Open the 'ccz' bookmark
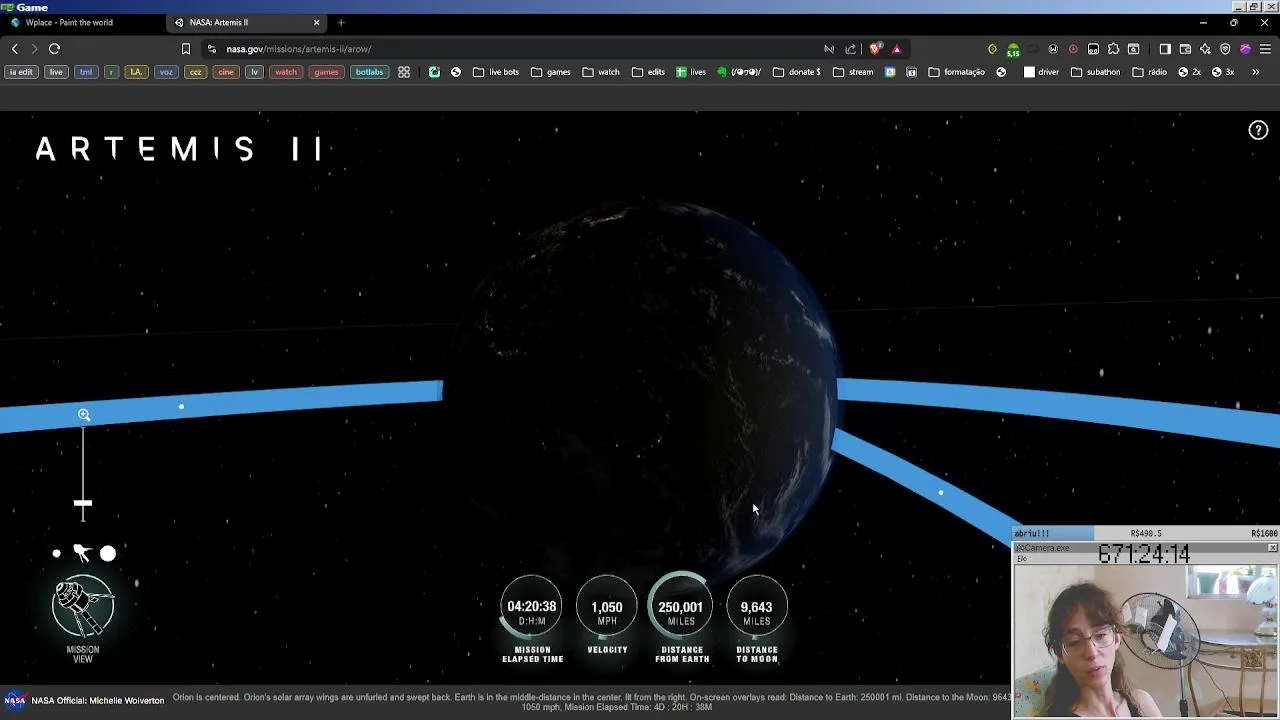Viewport: 1280px width, 720px height. coord(196,72)
